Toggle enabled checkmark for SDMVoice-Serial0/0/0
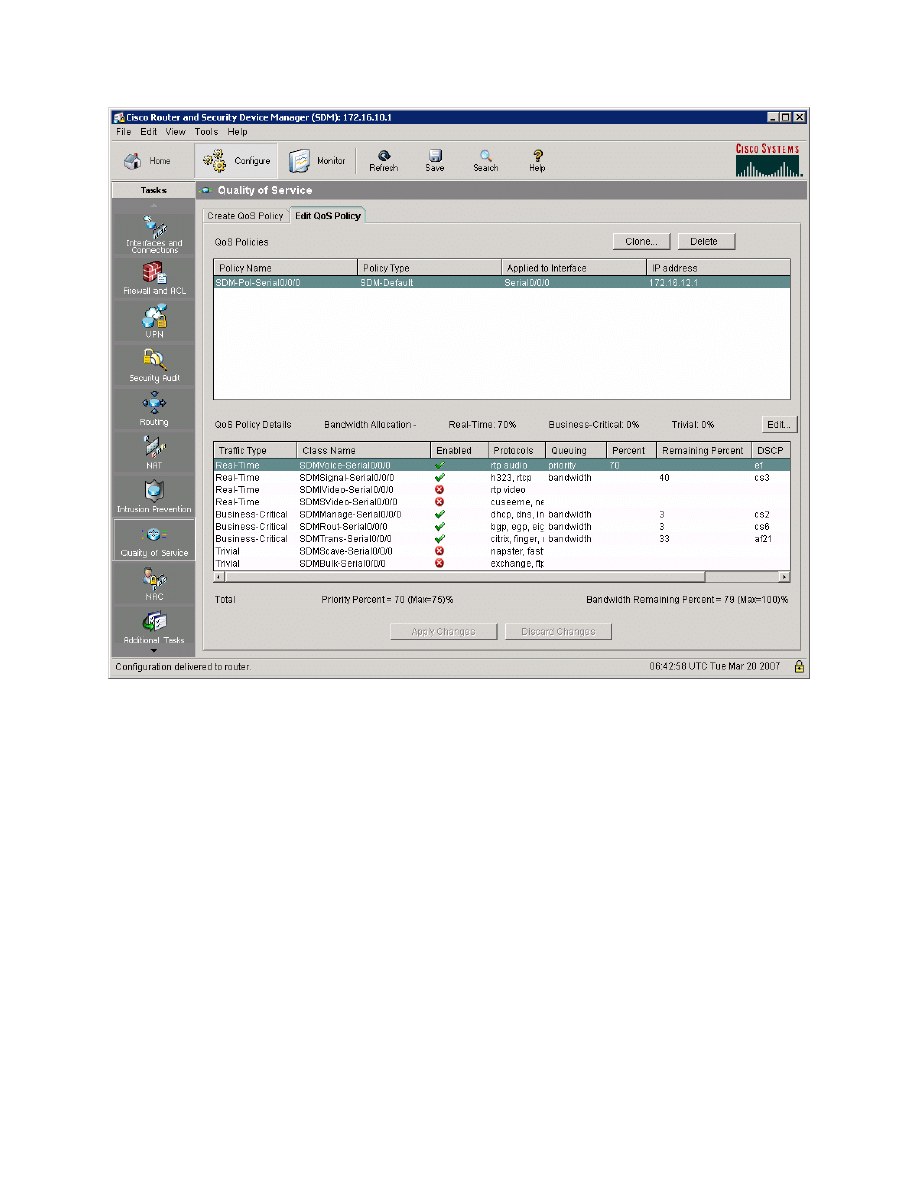918x1188 pixels. pyautogui.click(x=440, y=466)
